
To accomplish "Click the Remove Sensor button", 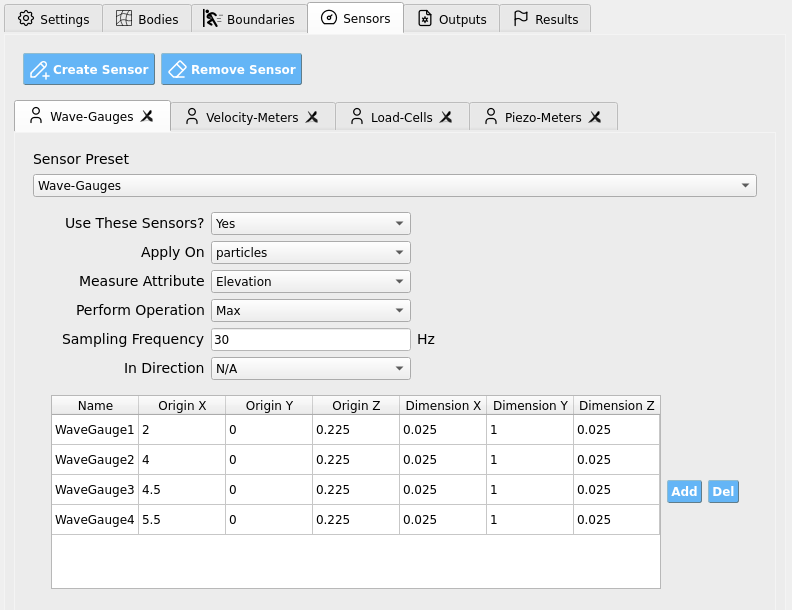I will tap(231, 69).
